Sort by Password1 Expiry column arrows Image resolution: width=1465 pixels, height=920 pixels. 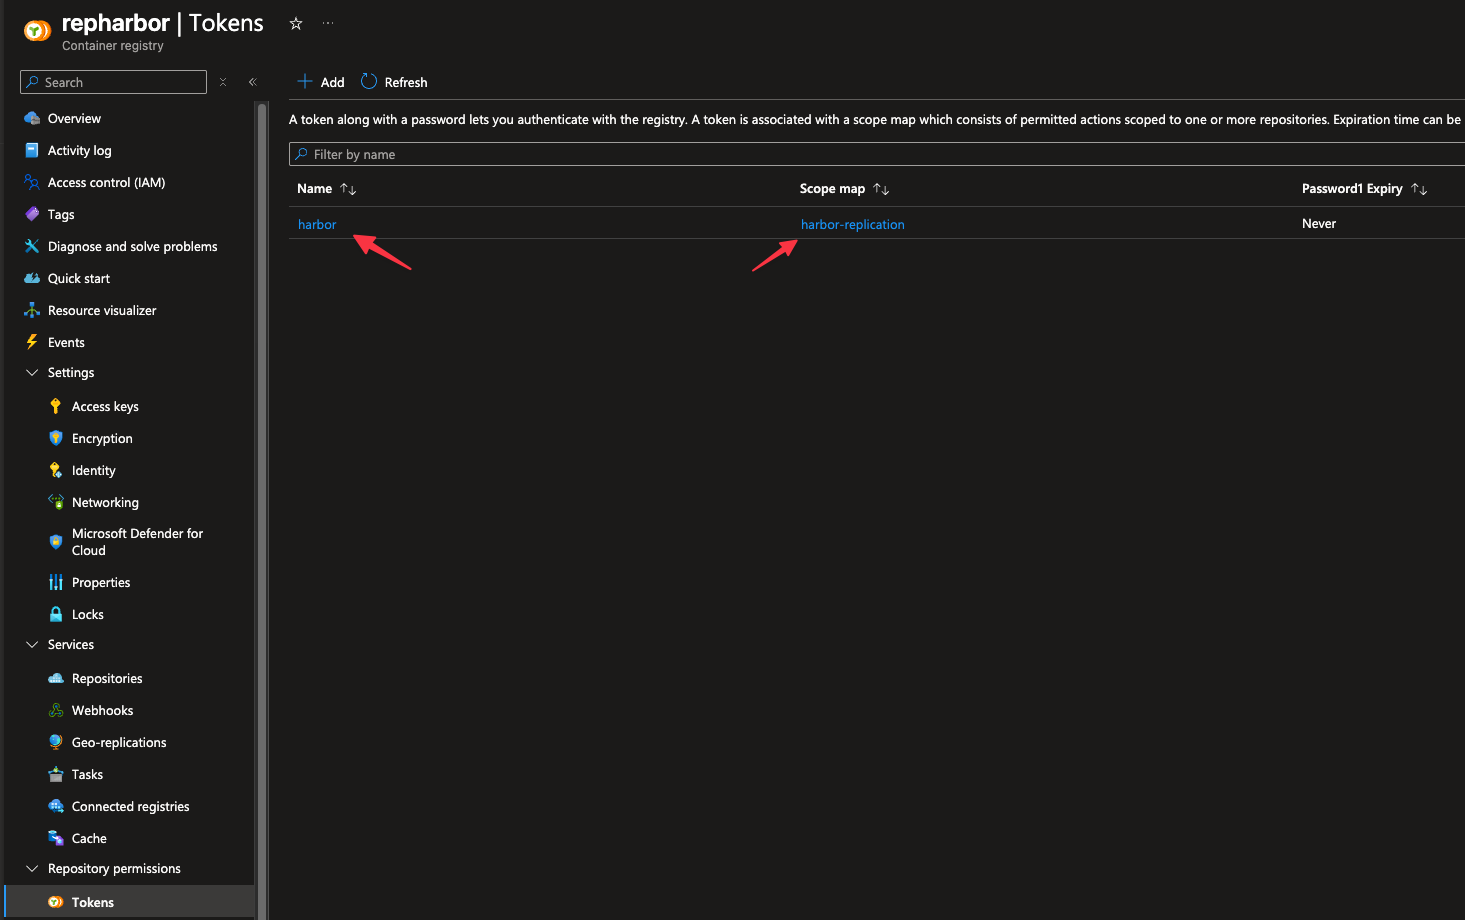pos(1419,188)
